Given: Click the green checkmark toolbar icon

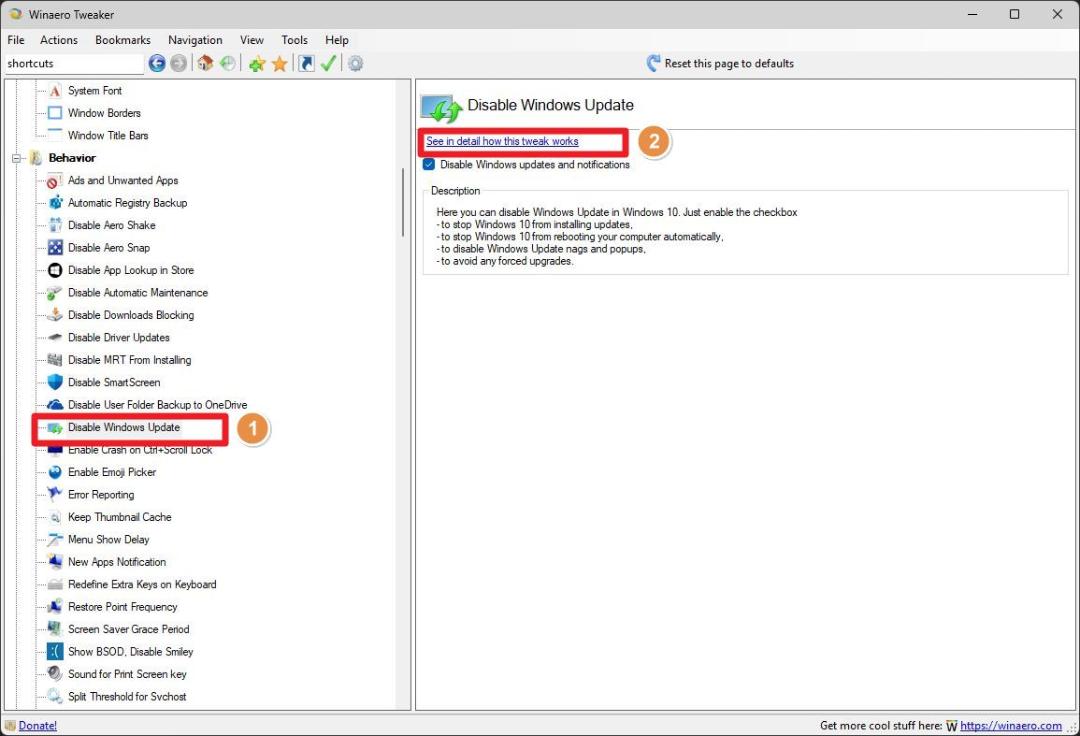Looking at the screenshot, I should click(x=329, y=63).
